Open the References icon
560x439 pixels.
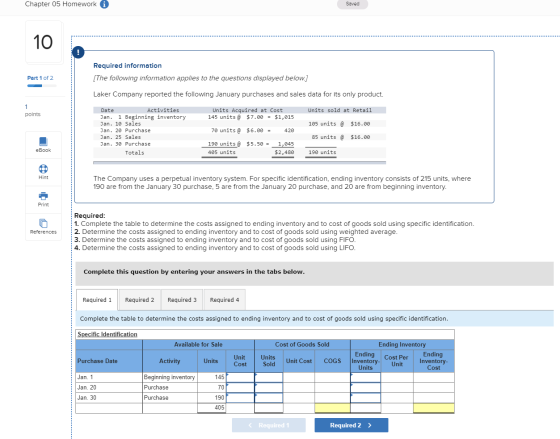(43, 223)
